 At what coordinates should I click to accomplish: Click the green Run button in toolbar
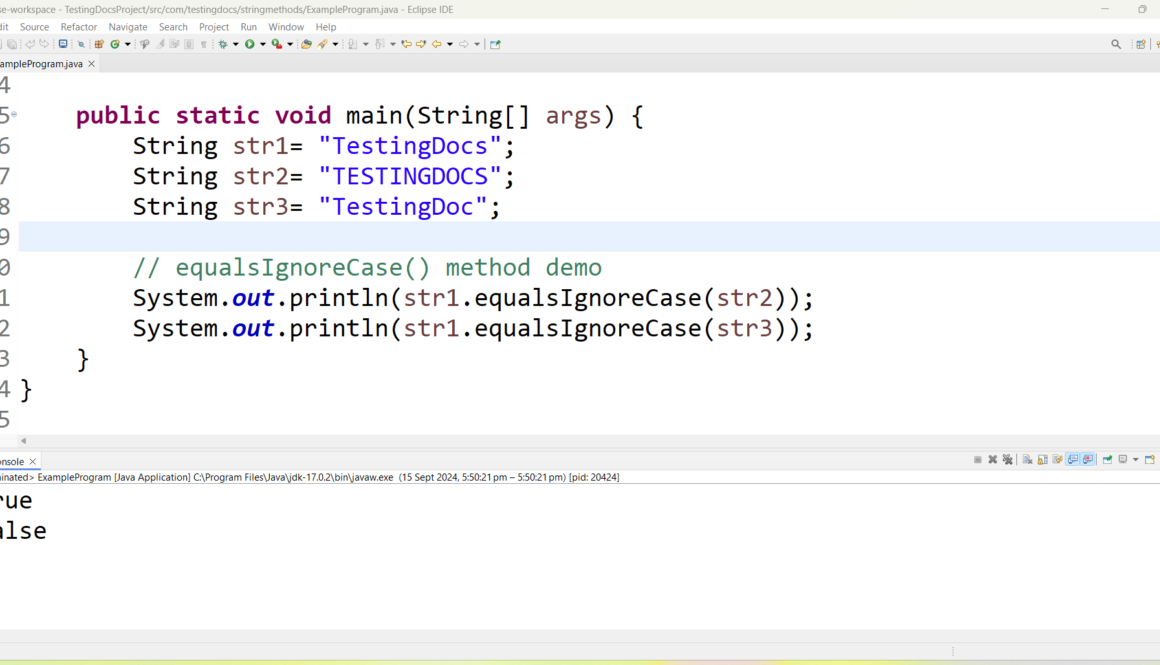[249, 44]
